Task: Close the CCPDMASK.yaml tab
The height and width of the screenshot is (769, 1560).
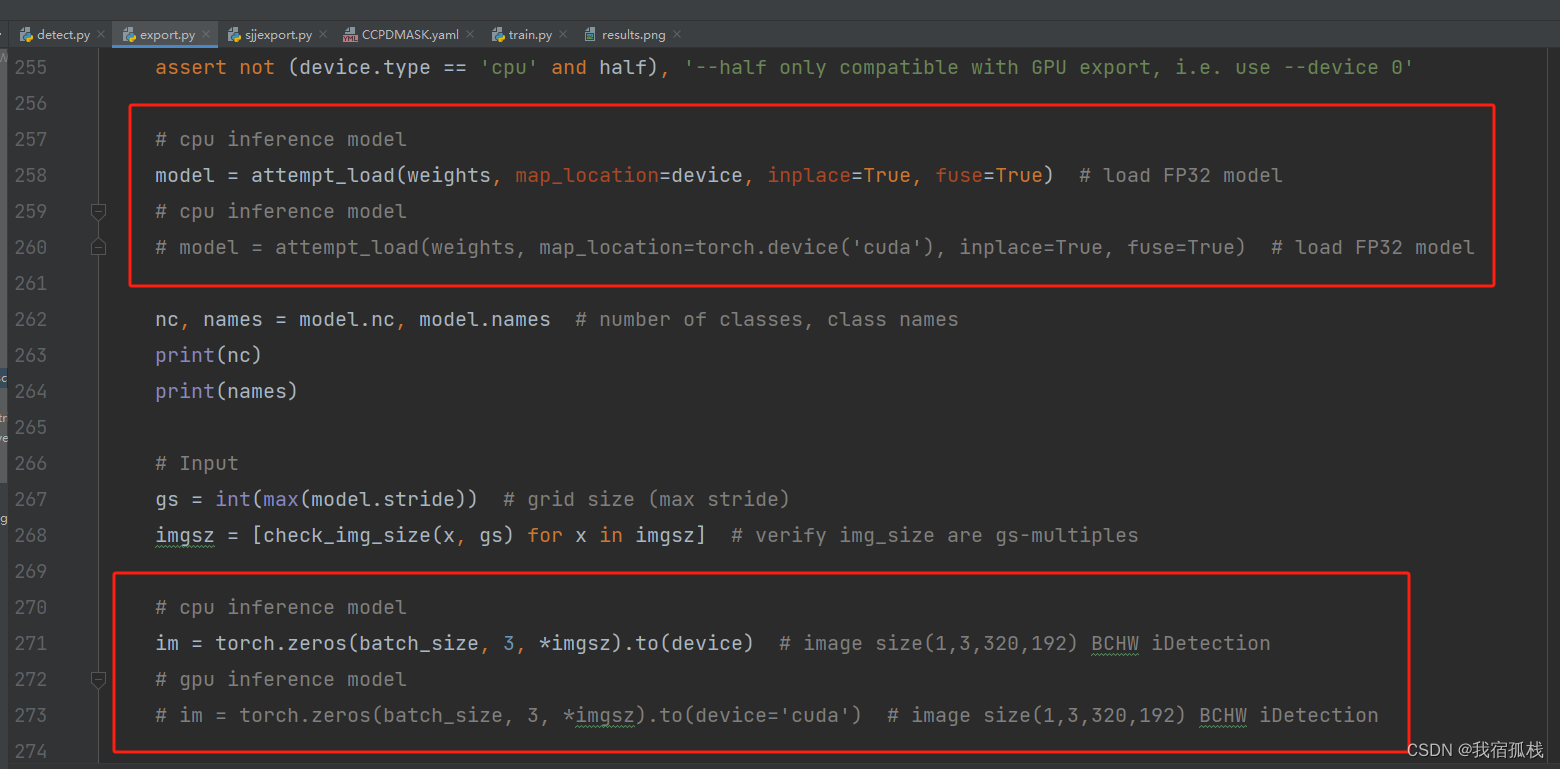Action: click(470, 34)
